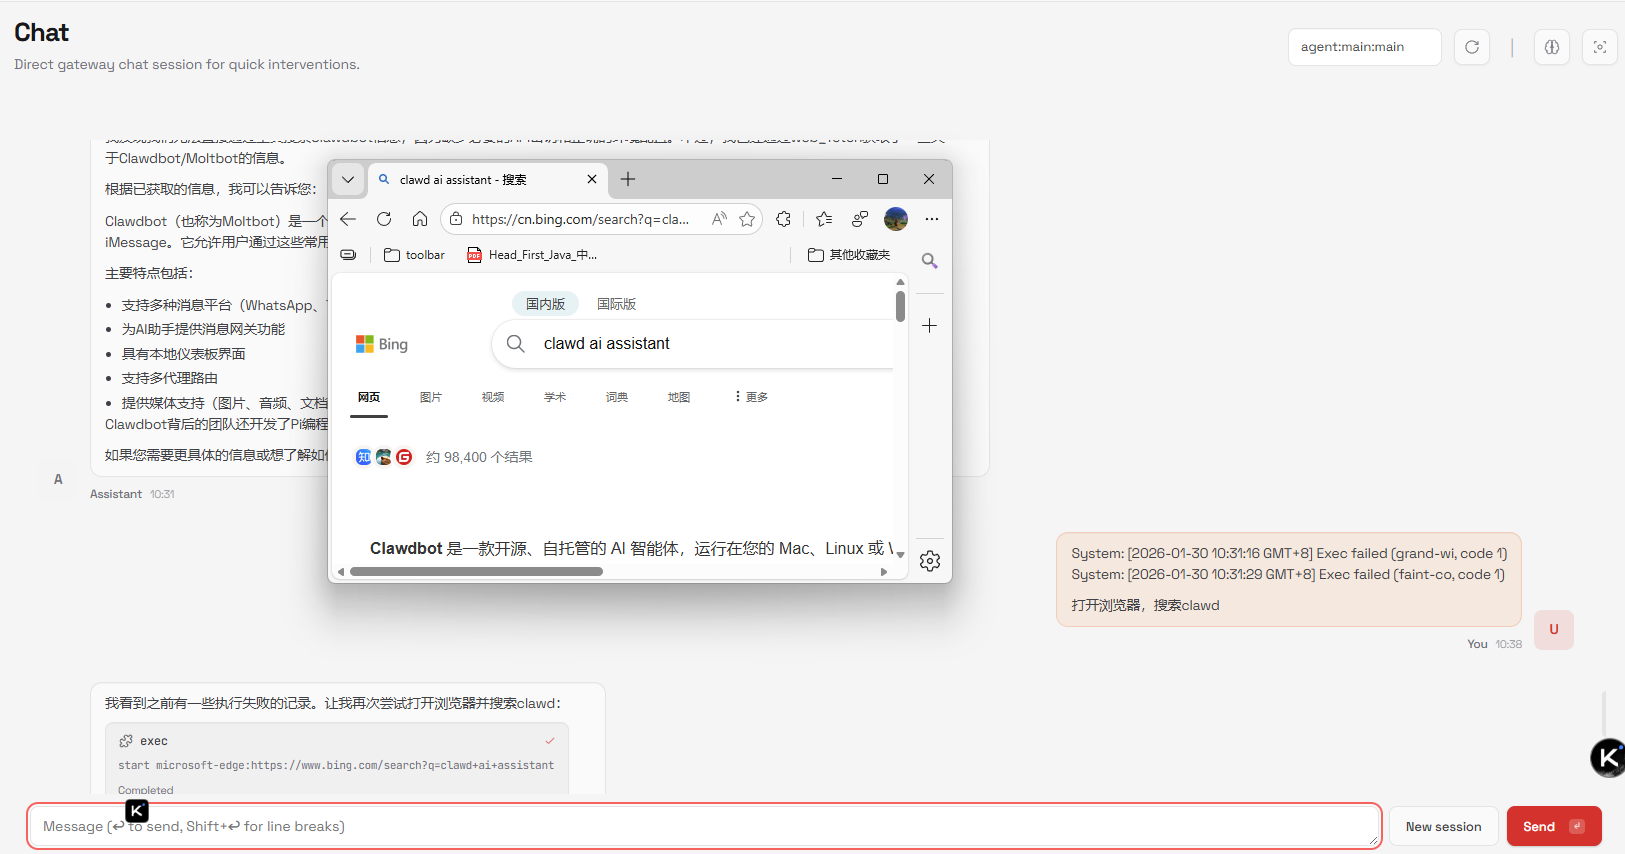Switch to 国内版 Bing
Viewport: 1625px width, 854px height.
click(545, 304)
